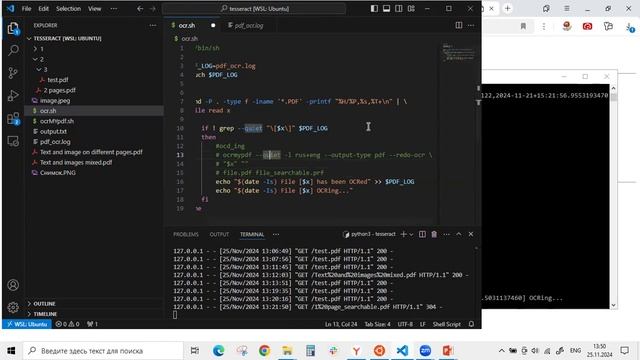Click the UTF-8 encoding in status bar

[405, 324]
